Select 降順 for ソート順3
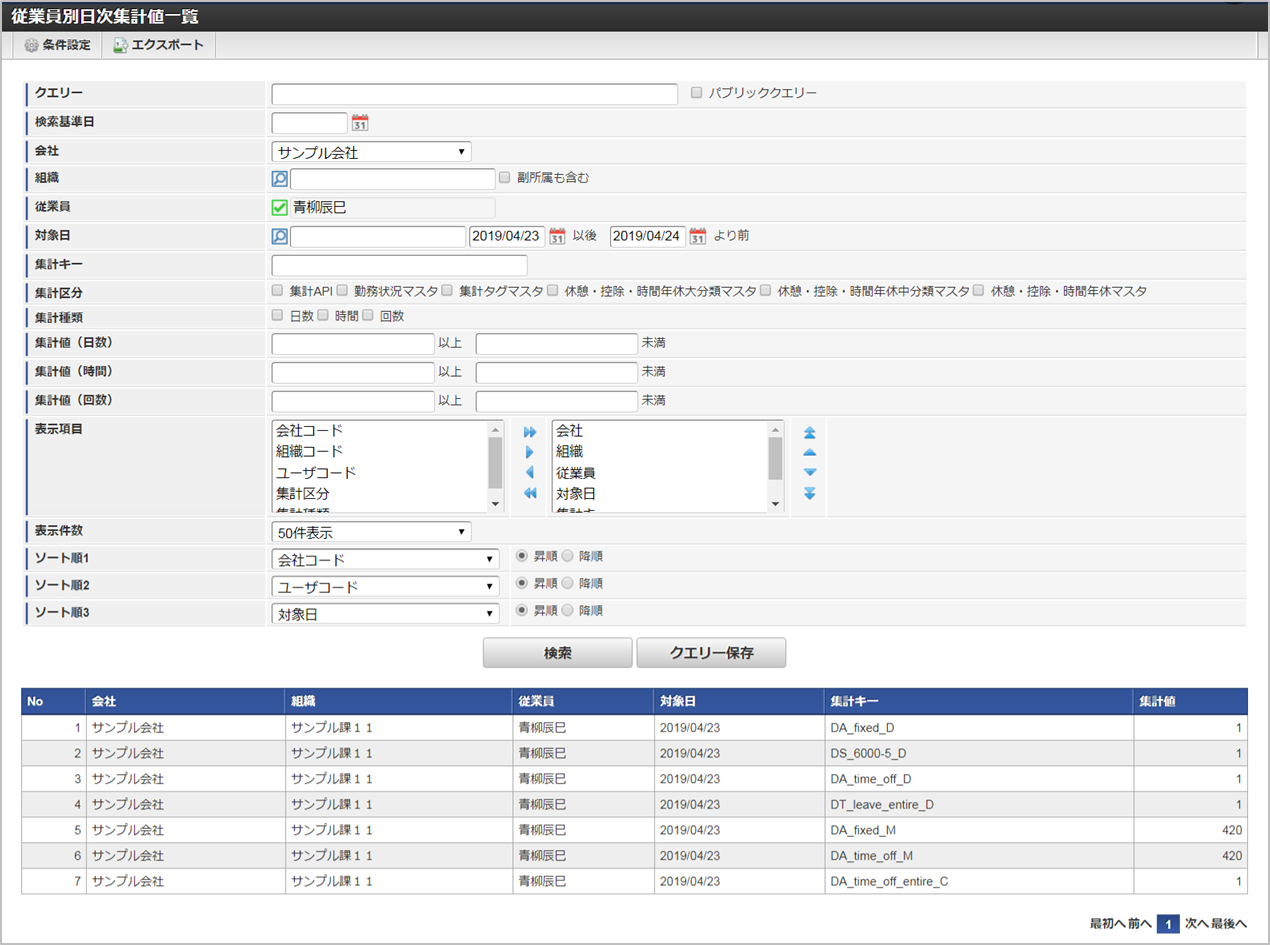The width and height of the screenshot is (1270, 945). (x=566, y=610)
